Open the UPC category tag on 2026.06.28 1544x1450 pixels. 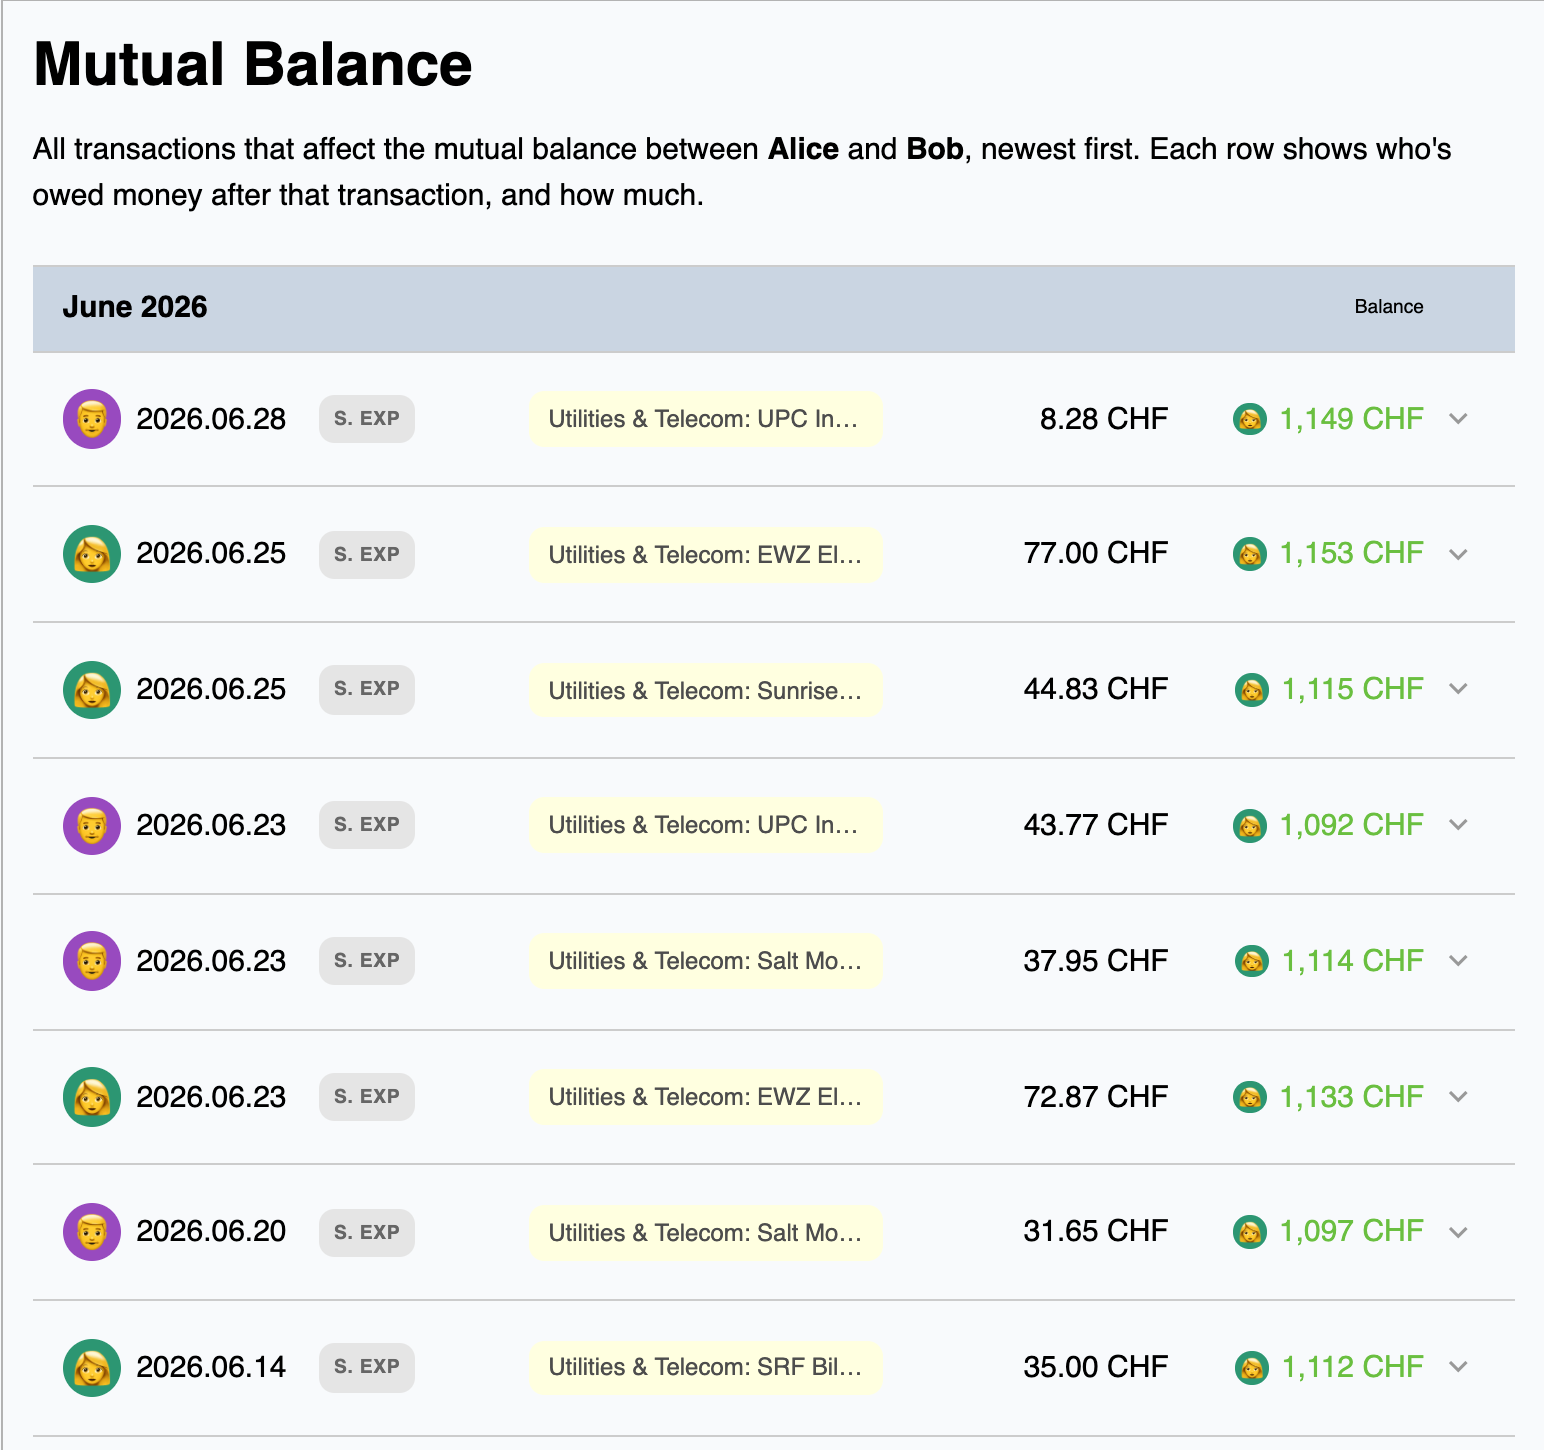click(x=706, y=419)
